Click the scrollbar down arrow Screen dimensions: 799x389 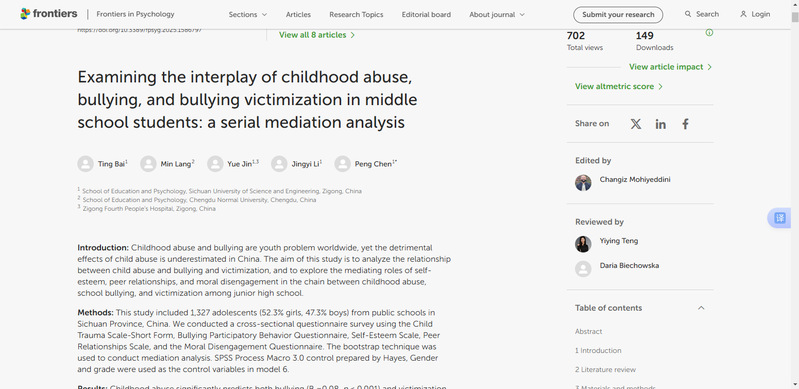coord(794,384)
